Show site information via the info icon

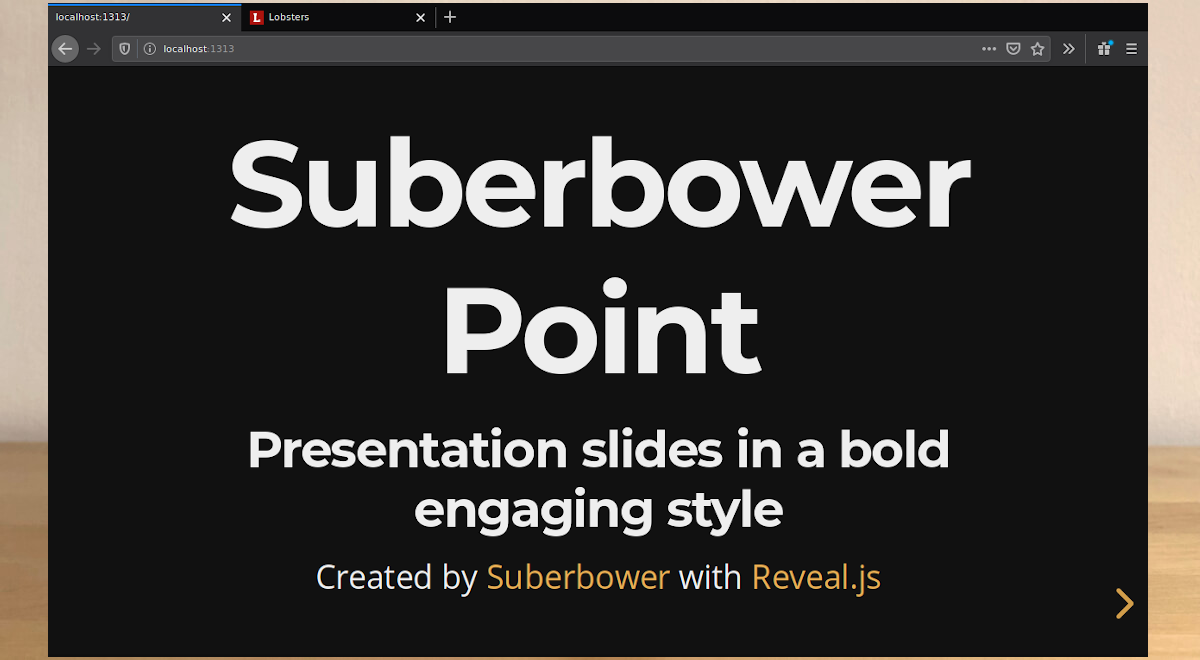point(150,49)
